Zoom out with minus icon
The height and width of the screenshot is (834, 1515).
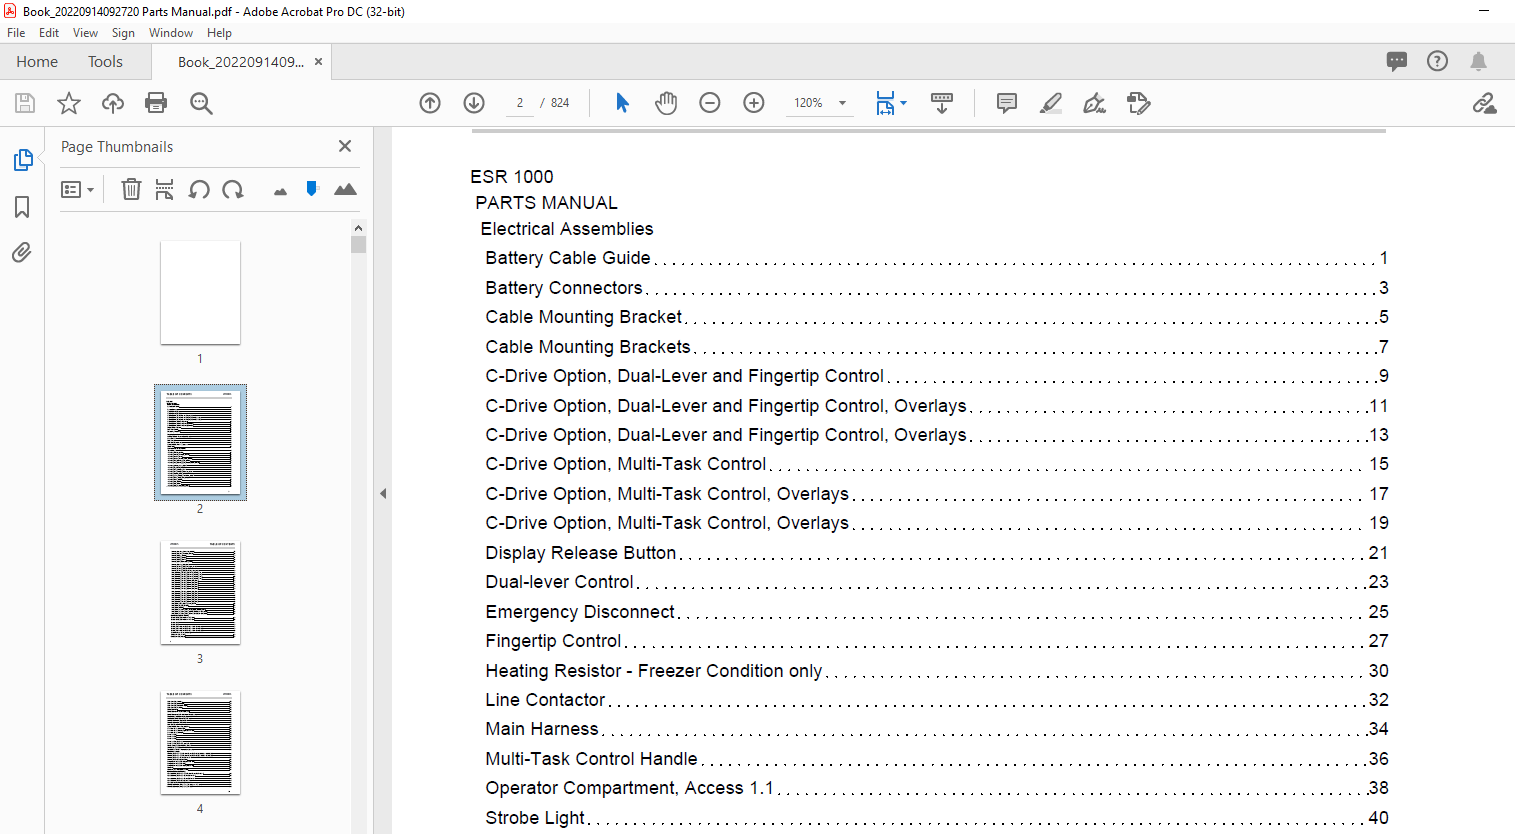(x=710, y=103)
